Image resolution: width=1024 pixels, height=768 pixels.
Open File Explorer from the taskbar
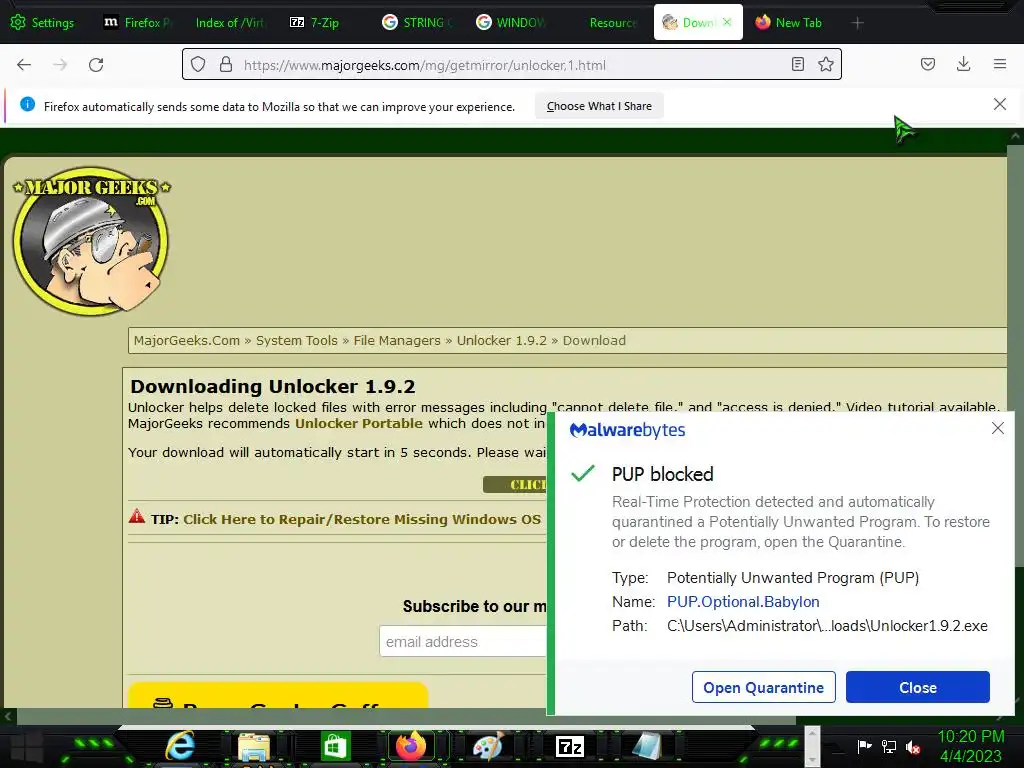coord(254,746)
